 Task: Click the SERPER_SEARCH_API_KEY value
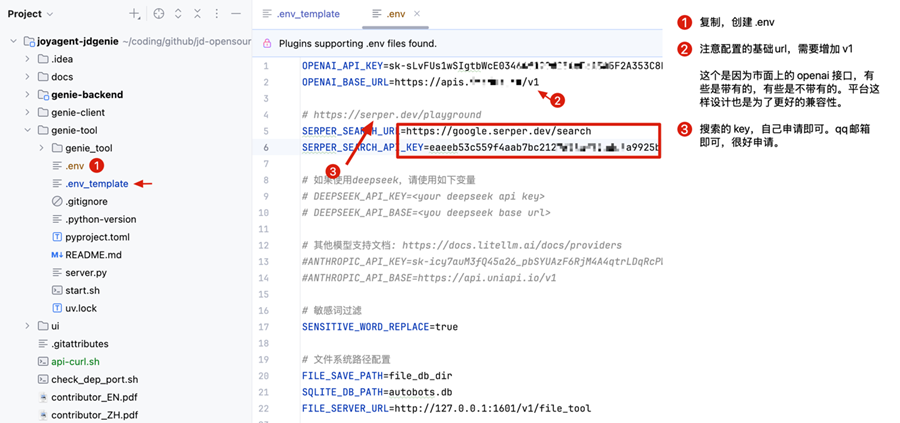click(545, 148)
